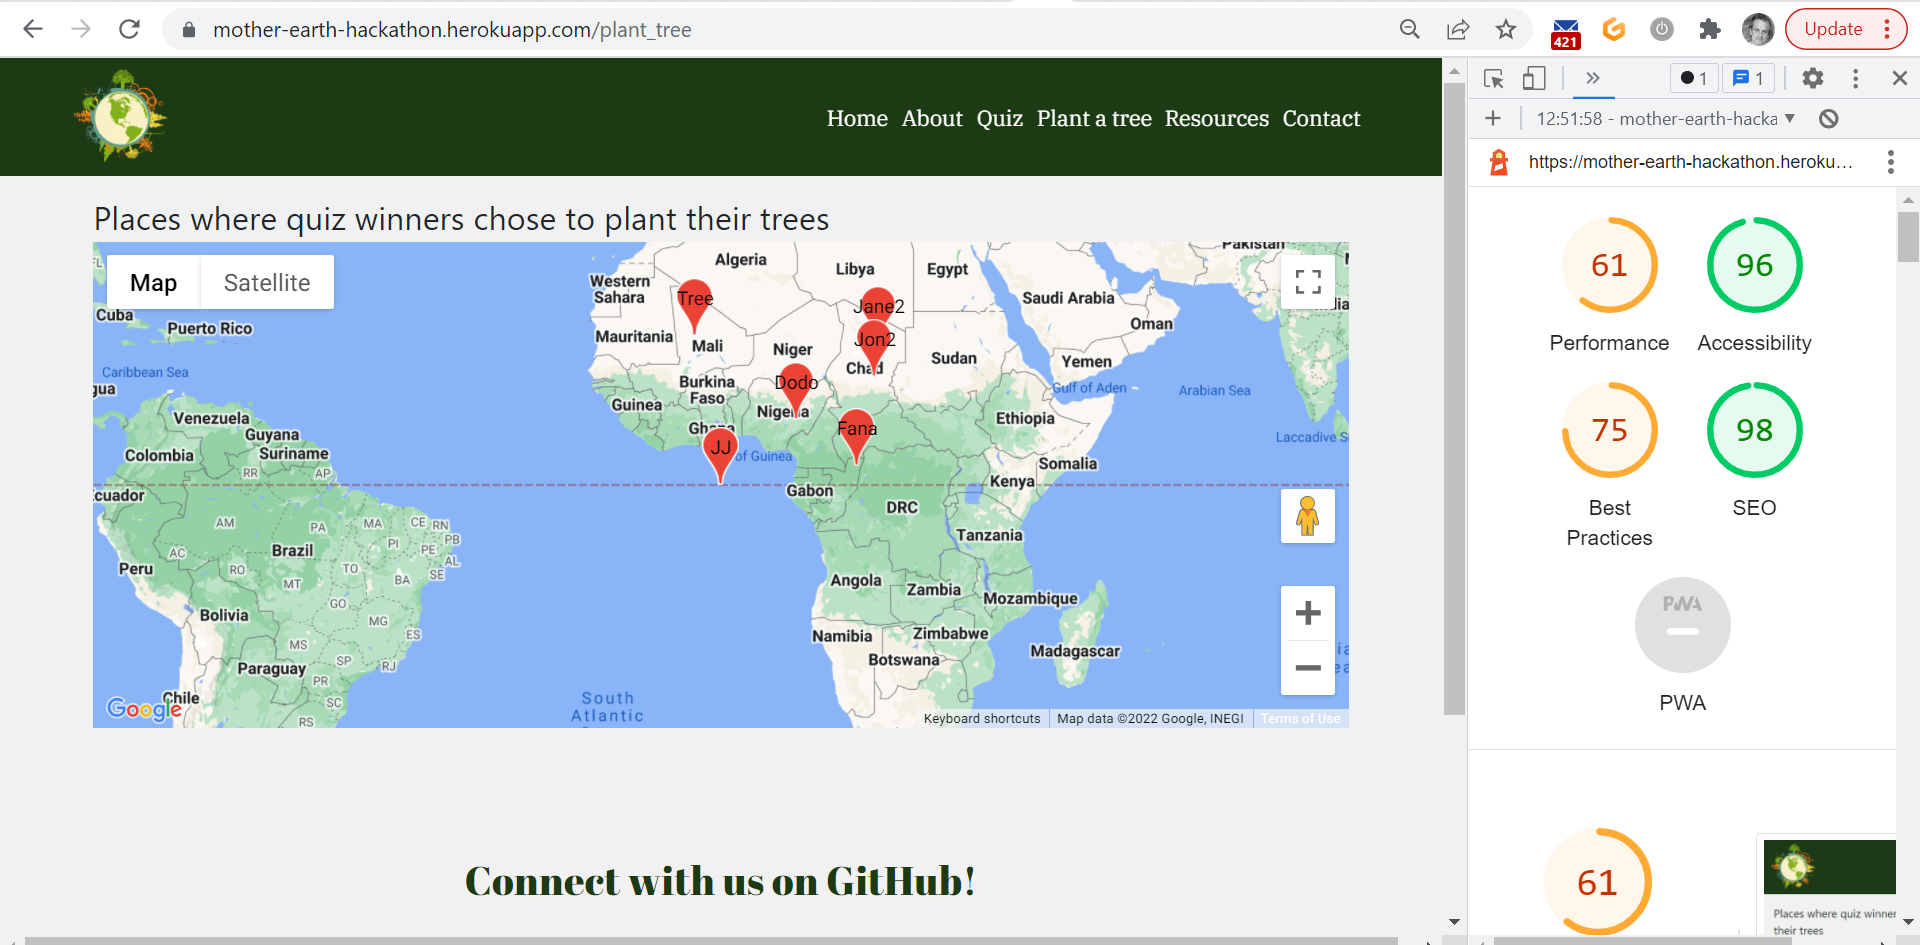Open the About page link
The height and width of the screenshot is (945, 1920).
(x=932, y=118)
